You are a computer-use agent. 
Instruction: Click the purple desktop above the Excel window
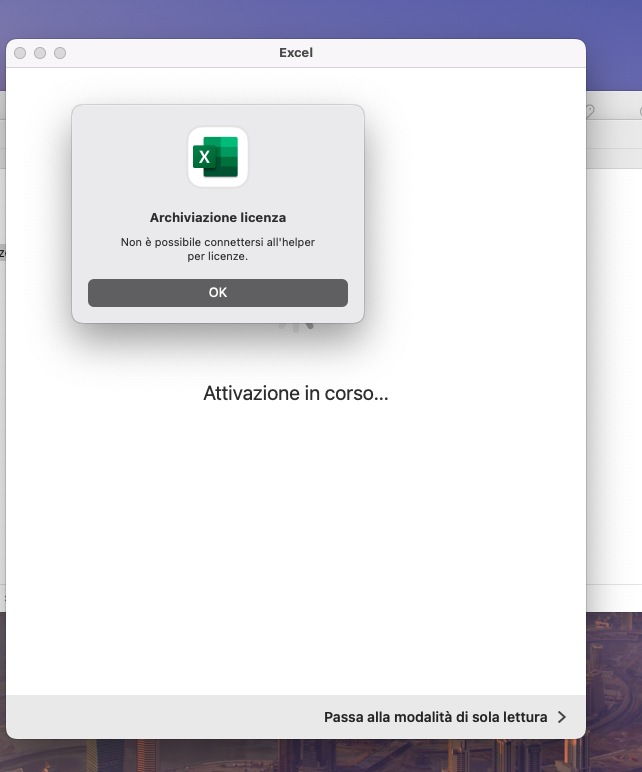[300, 18]
